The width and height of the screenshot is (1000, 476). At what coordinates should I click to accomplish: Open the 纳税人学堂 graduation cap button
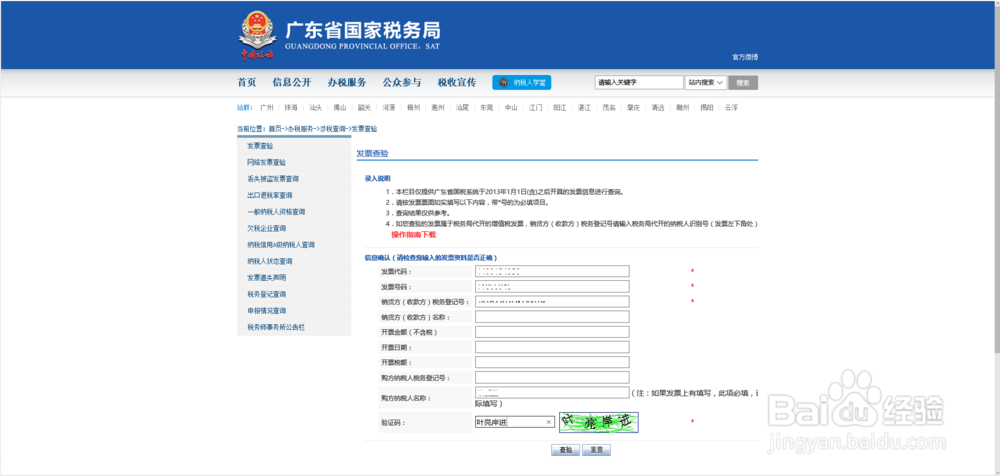[522, 82]
